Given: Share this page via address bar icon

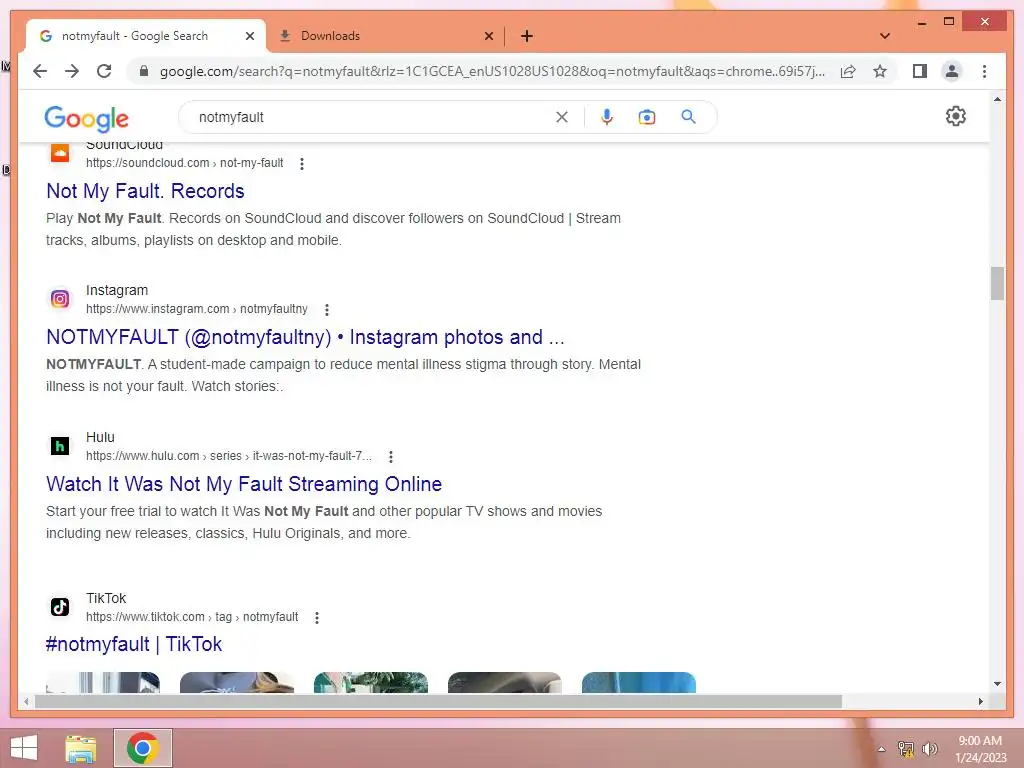Looking at the screenshot, I should tap(848, 71).
